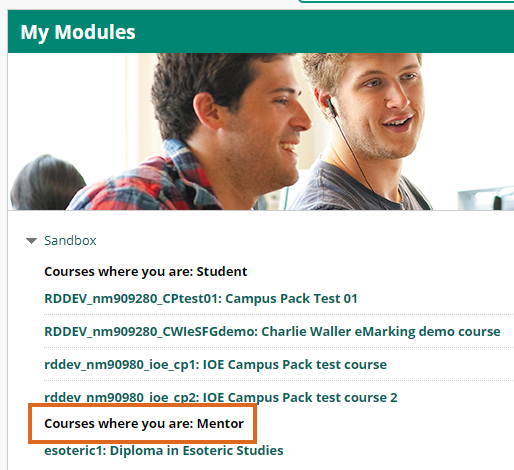This screenshot has height=470, width=514.
Task: Open esoteric1 Diploma in Esoteric Studies
Action: pos(164,451)
